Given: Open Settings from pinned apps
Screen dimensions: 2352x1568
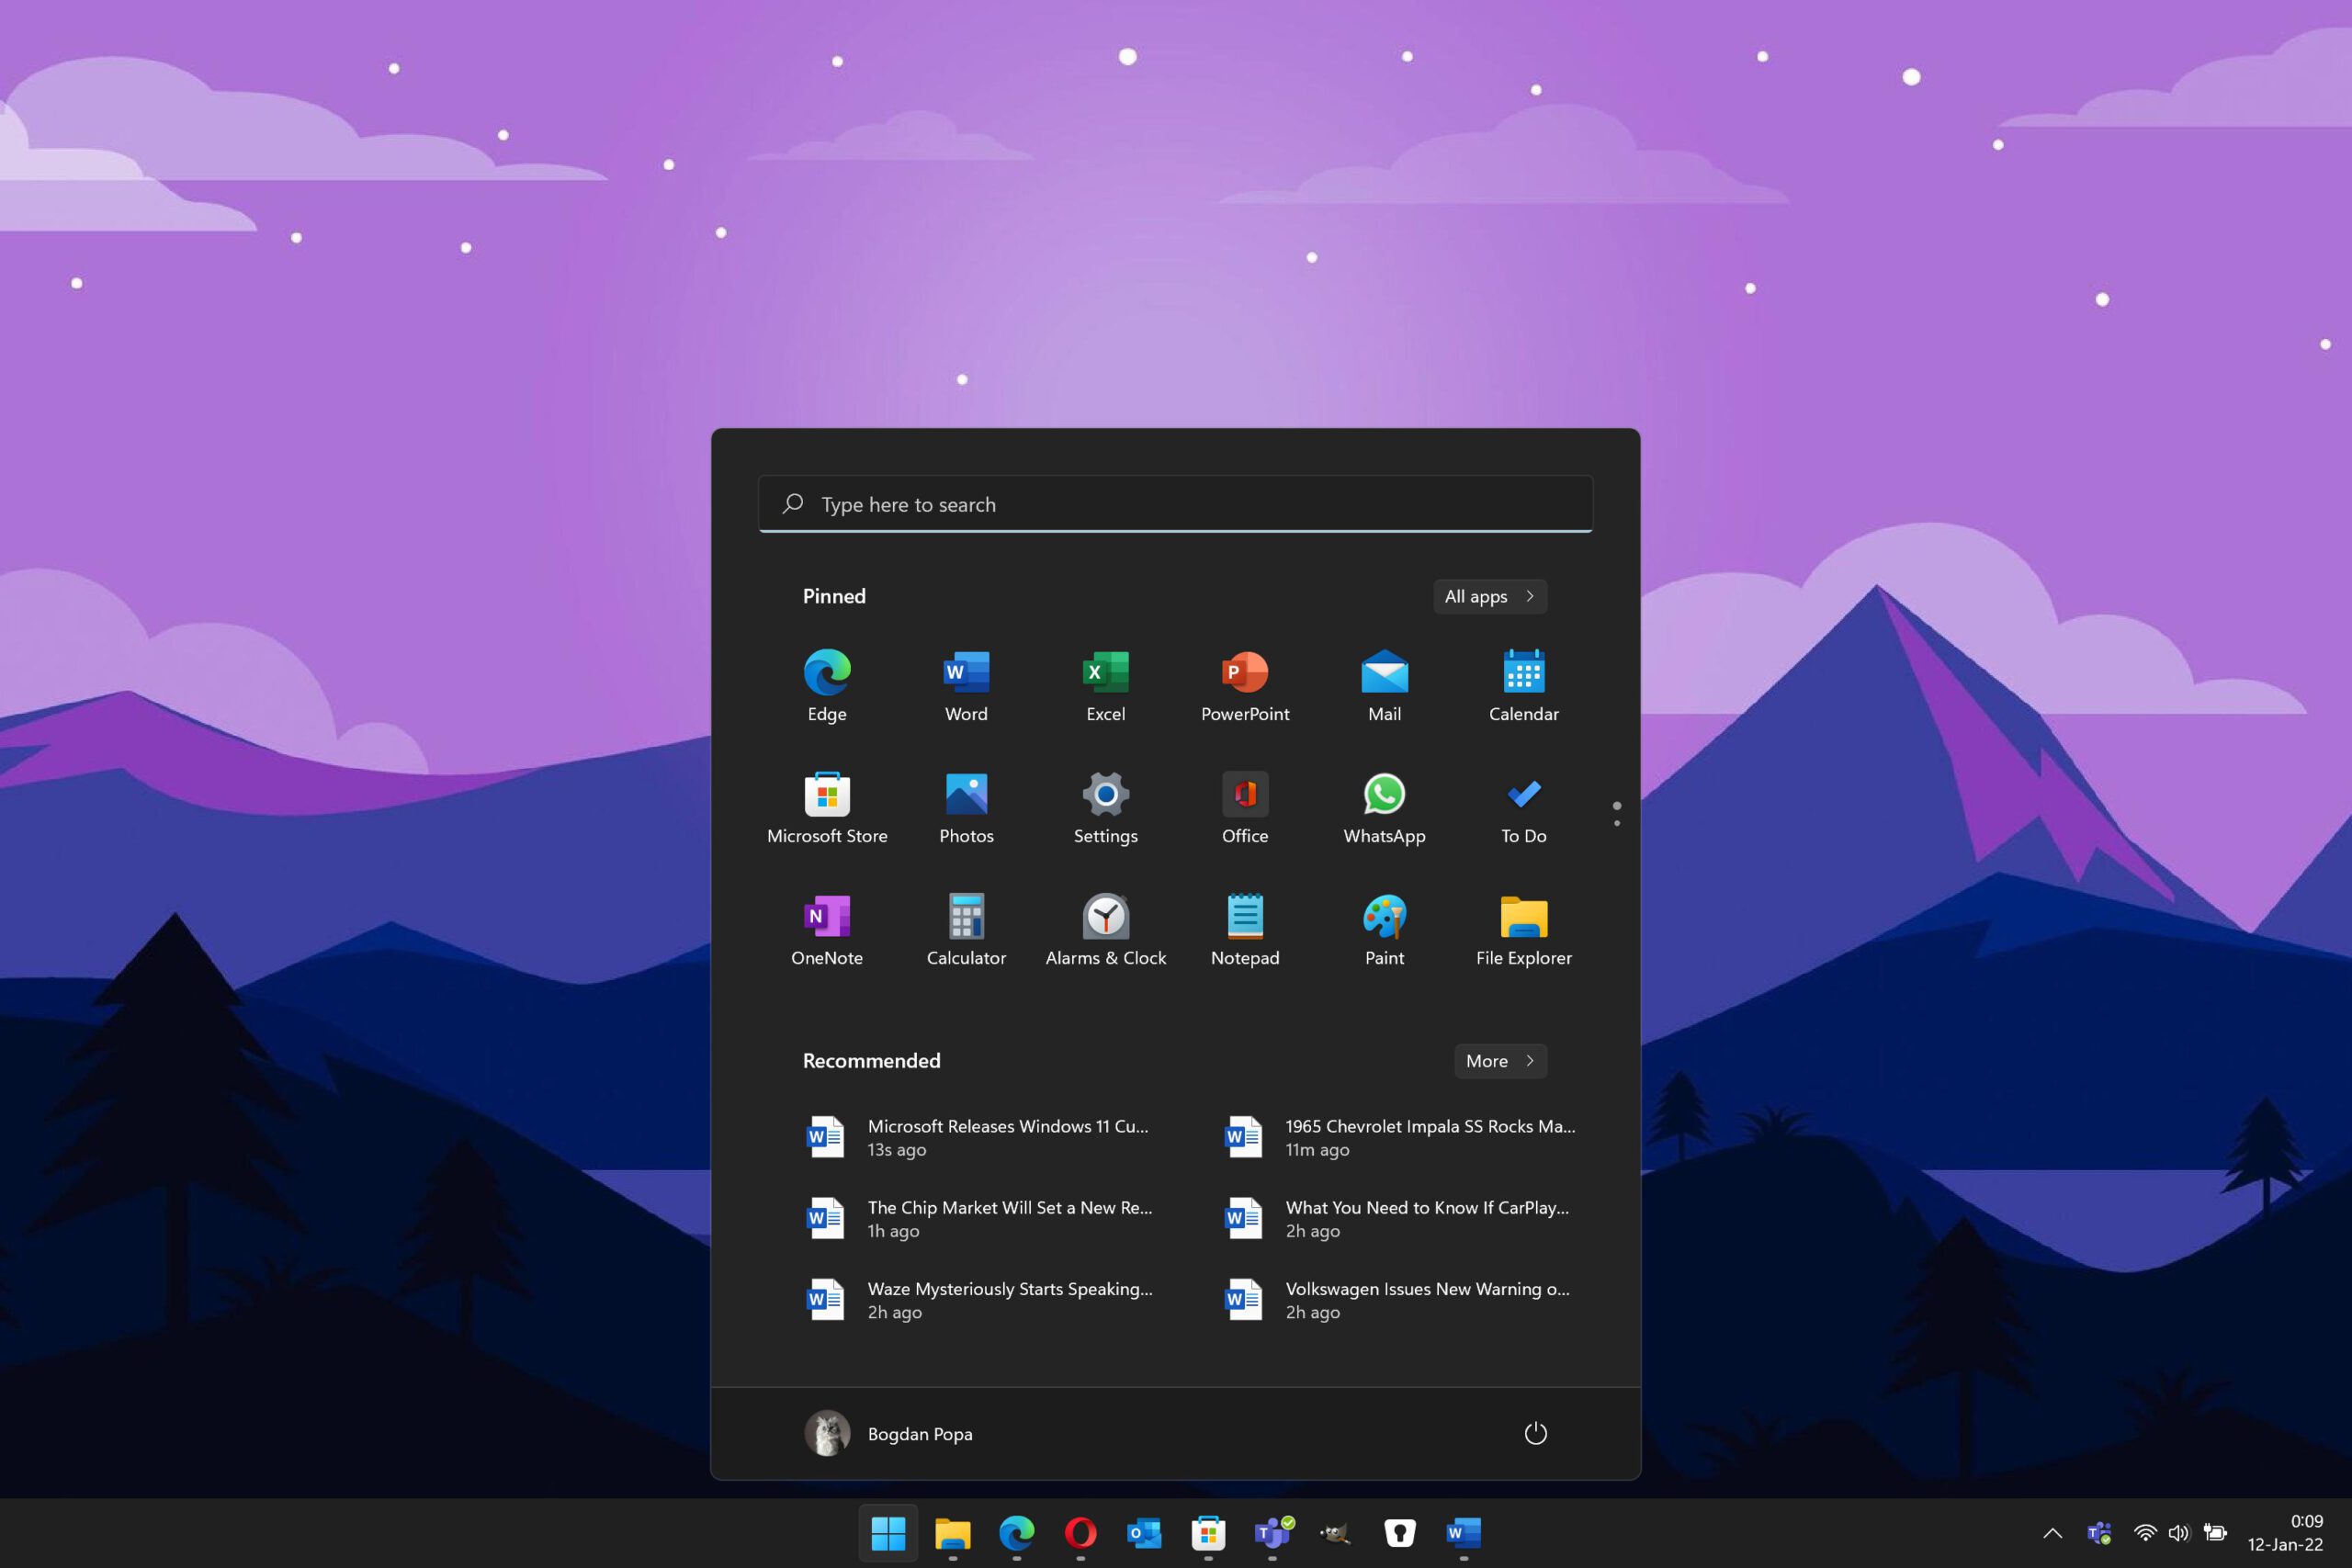Looking at the screenshot, I should click(1106, 807).
